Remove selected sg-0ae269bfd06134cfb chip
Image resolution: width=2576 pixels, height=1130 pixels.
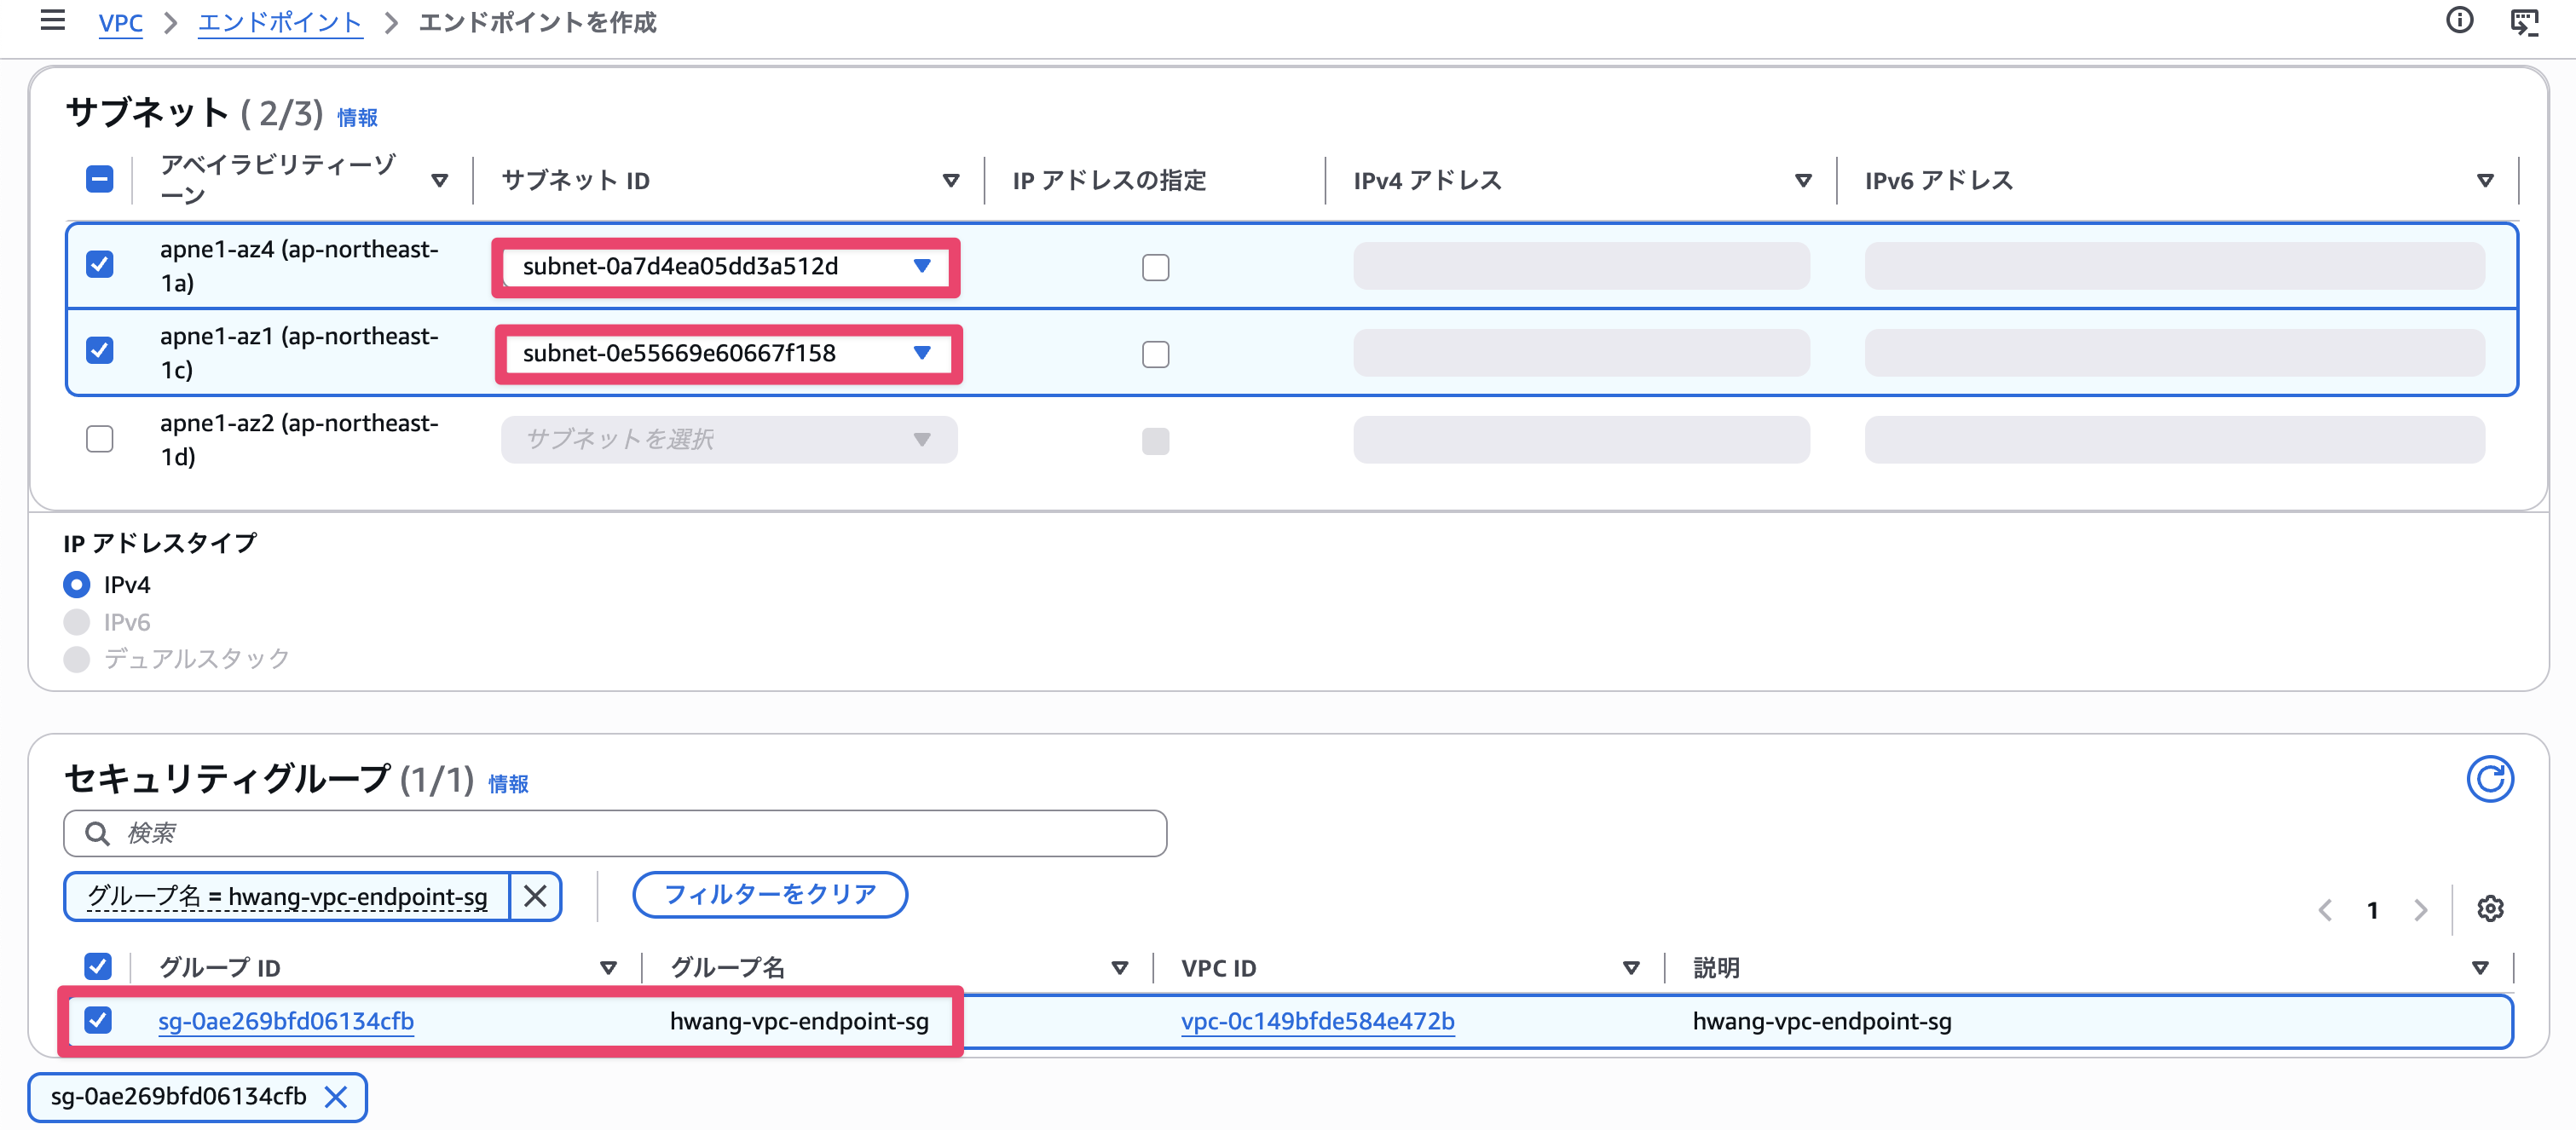(x=336, y=1097)
